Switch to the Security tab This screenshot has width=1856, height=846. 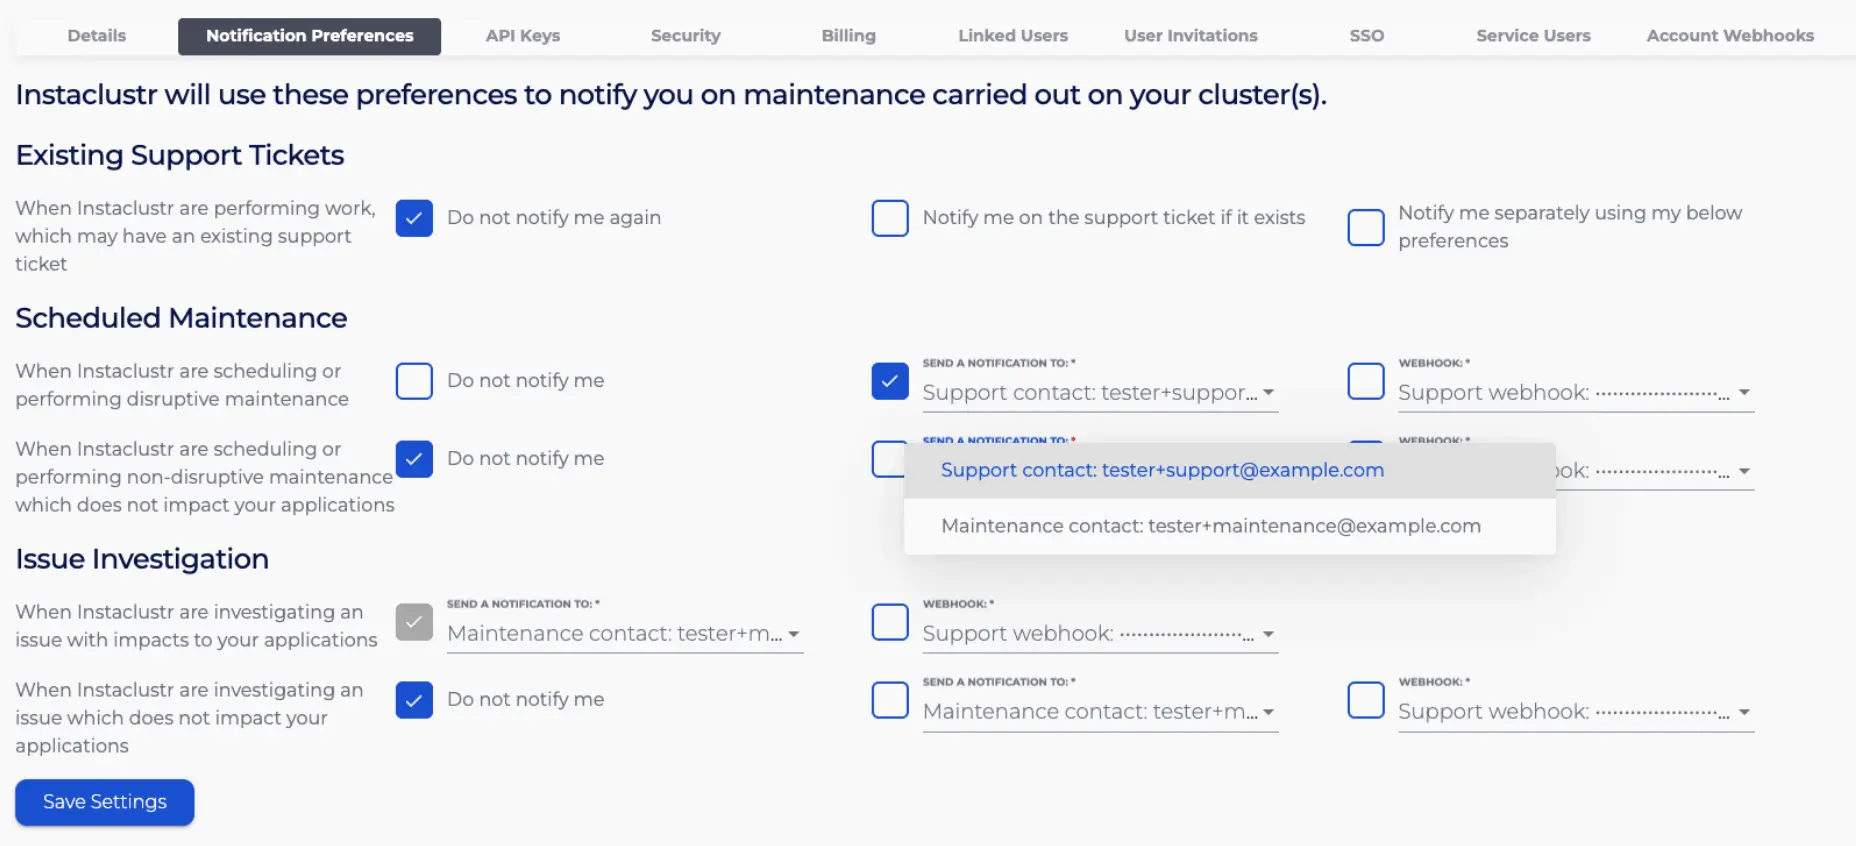[685, 36]
